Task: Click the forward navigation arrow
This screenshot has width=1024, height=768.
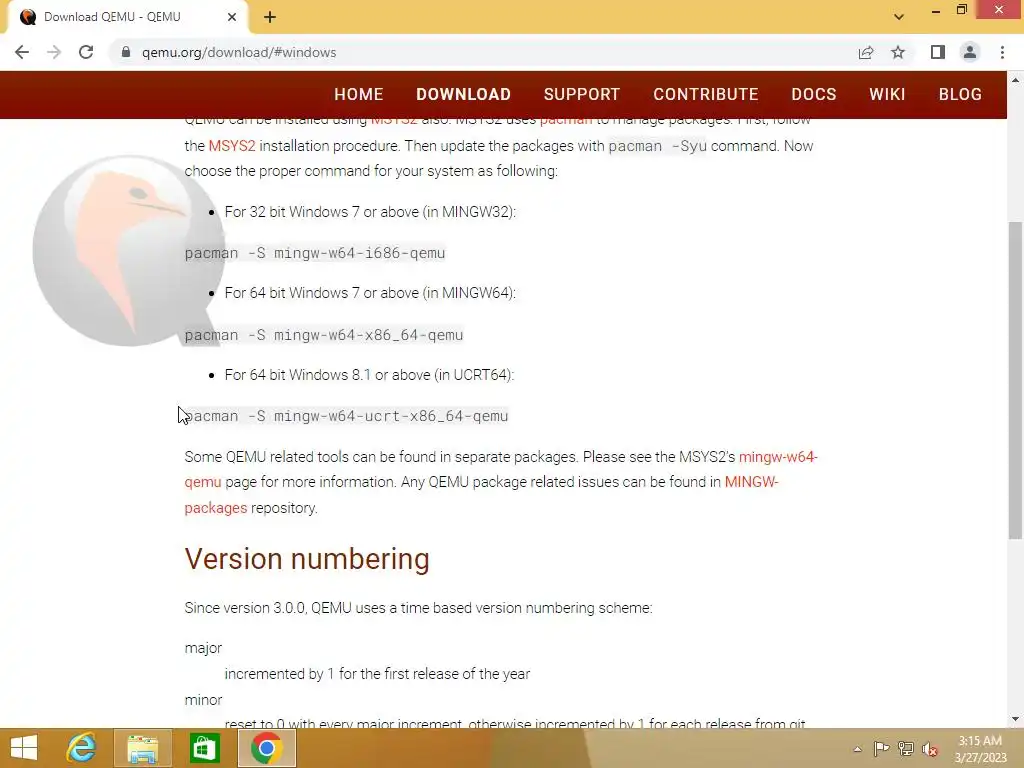Action: coord(54,52)
